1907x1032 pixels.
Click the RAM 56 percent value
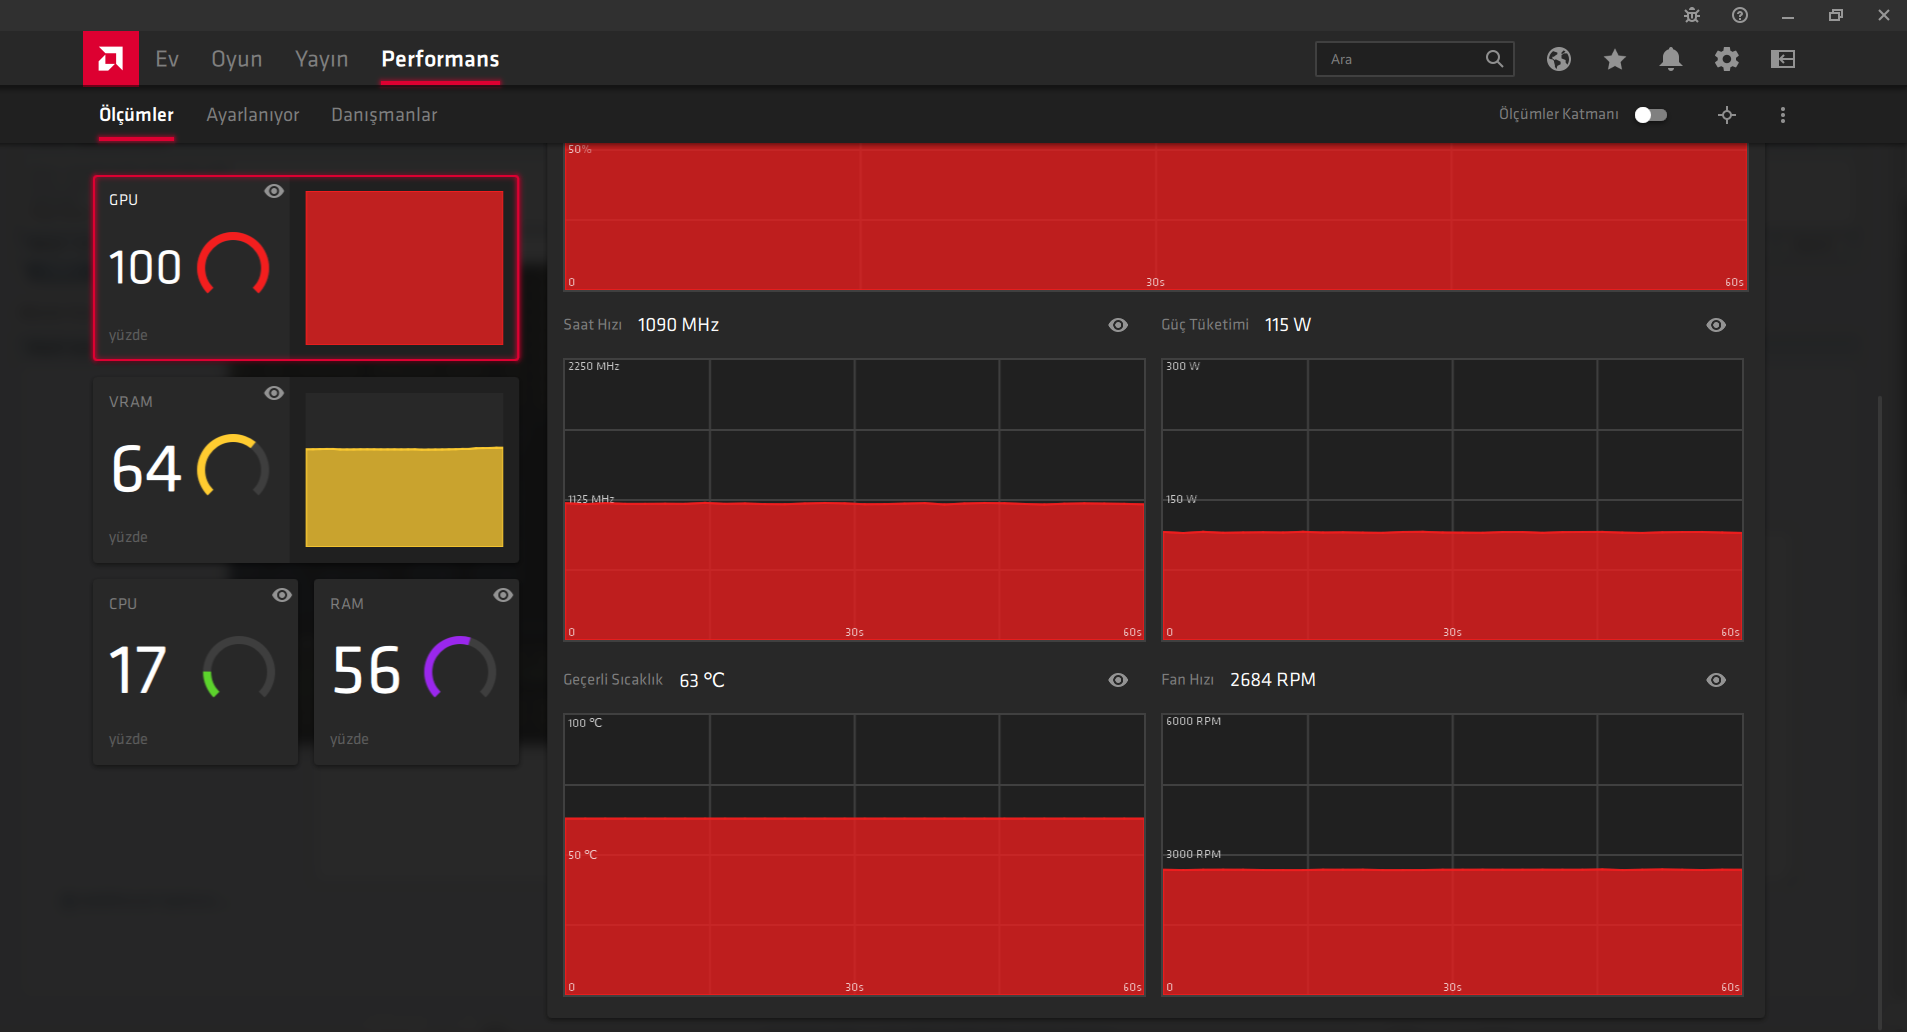click(x=367, y=671)
